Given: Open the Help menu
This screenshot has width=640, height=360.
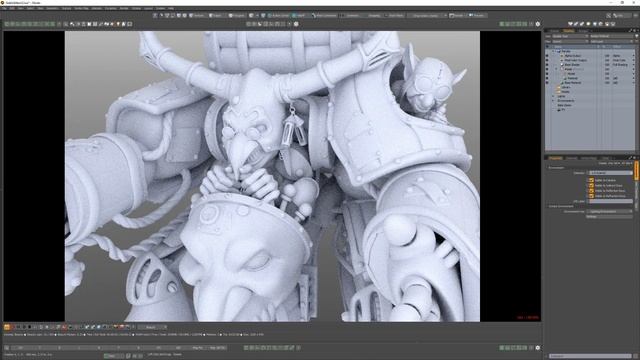Looking at the screenshot, I should (171, 8).
